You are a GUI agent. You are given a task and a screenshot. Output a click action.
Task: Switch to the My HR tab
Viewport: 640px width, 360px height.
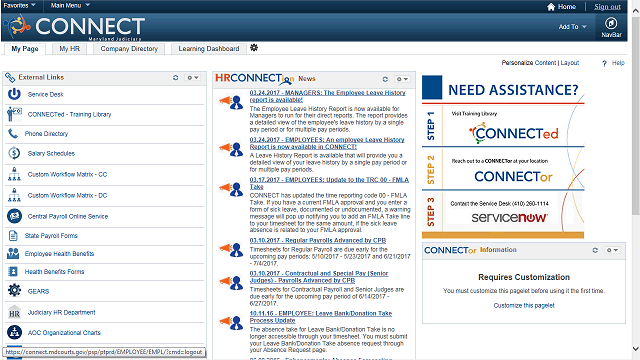(69, 49)
